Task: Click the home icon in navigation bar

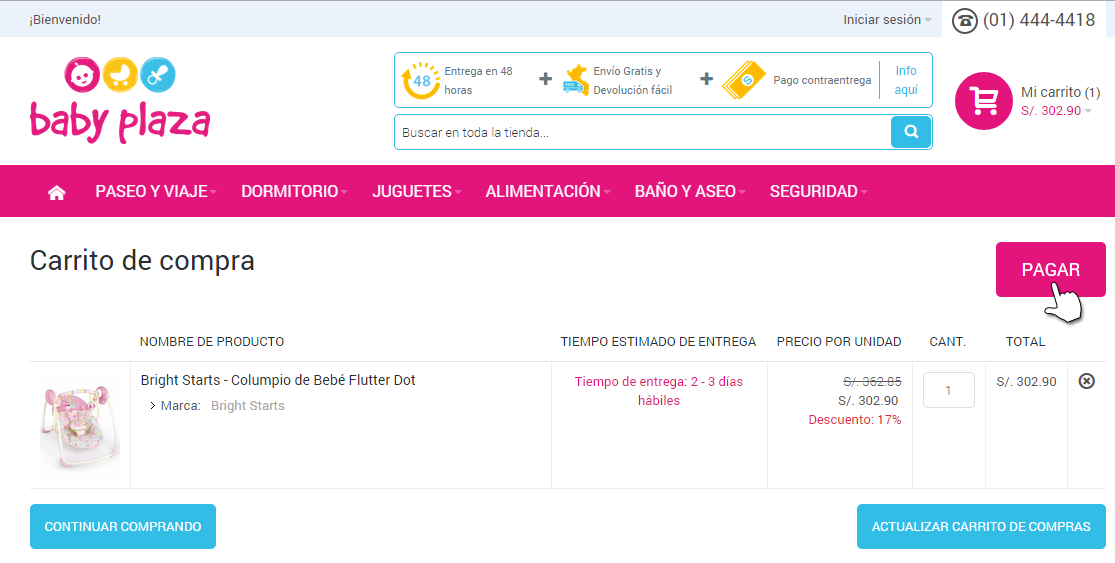Action: (56, 192)
